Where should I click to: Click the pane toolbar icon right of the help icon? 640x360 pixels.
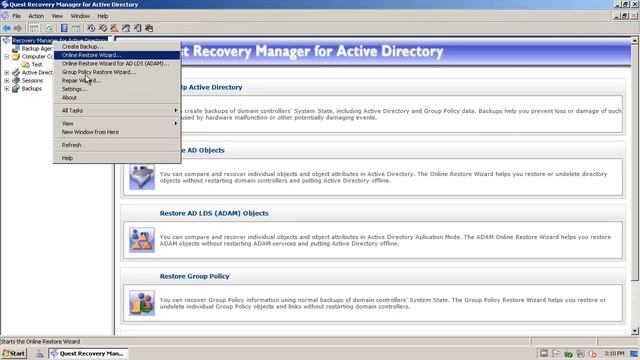tap(76, 28)
